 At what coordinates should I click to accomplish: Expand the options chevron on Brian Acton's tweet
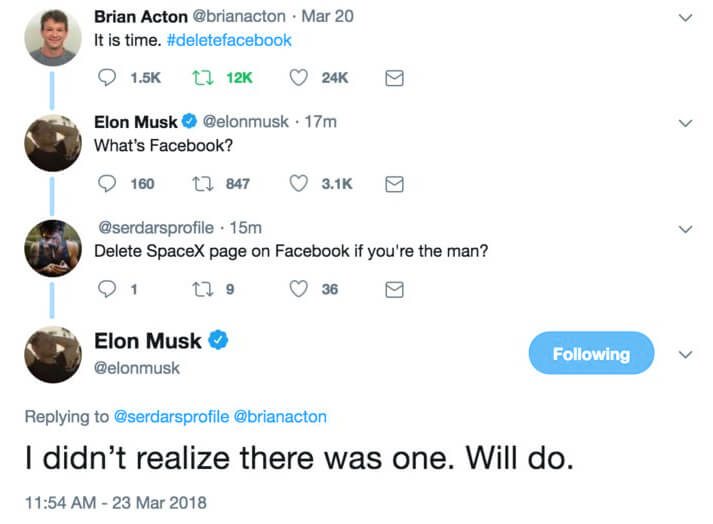(685, 18)
